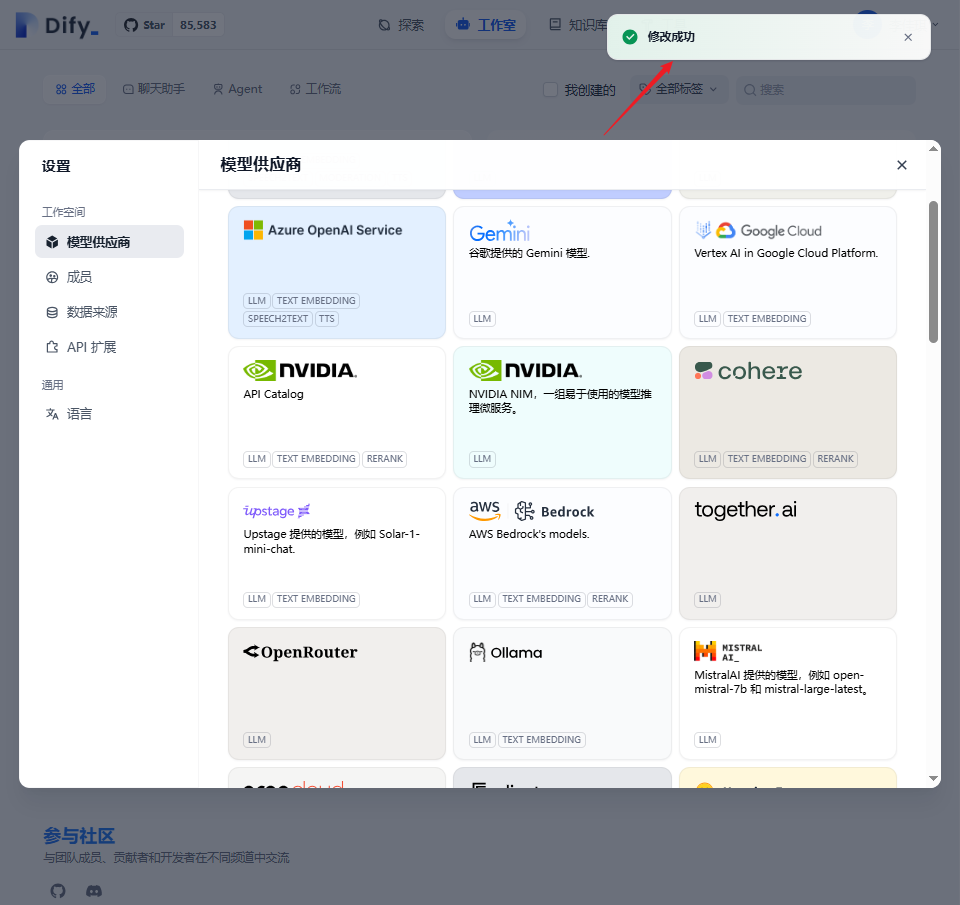This screenshot has height=905, width=960.
Task: Click the TTS tag on Azure card
Action: click(327, 318)
